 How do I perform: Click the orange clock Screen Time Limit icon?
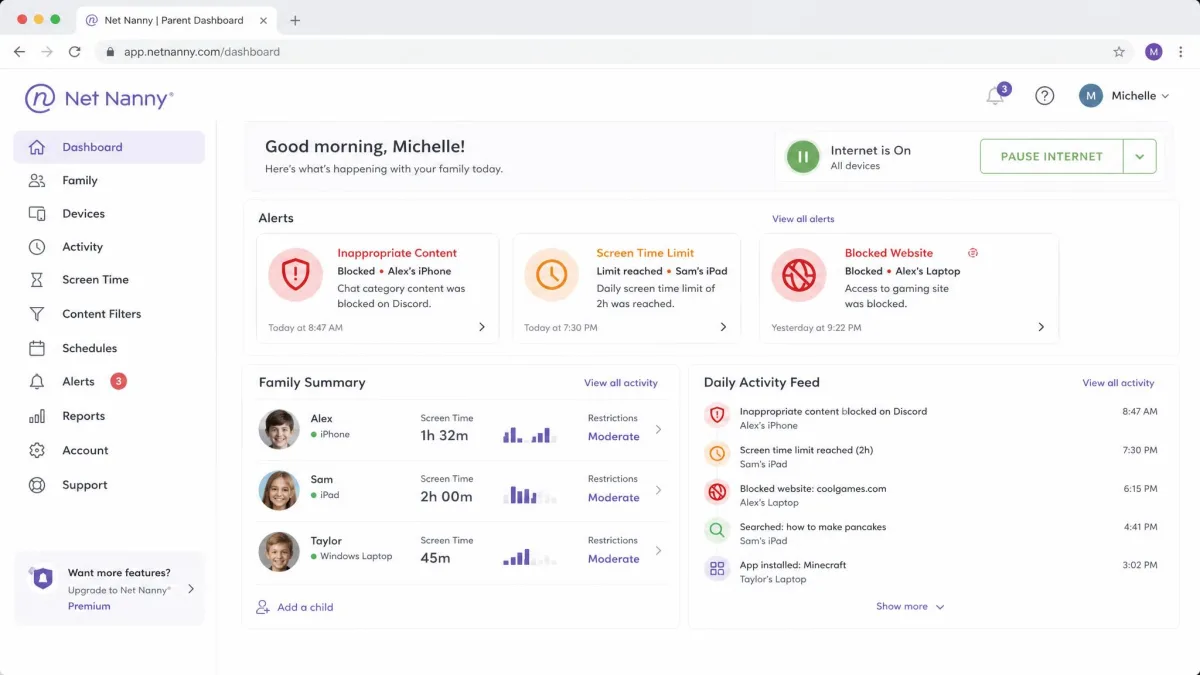[x=551, y=275]
